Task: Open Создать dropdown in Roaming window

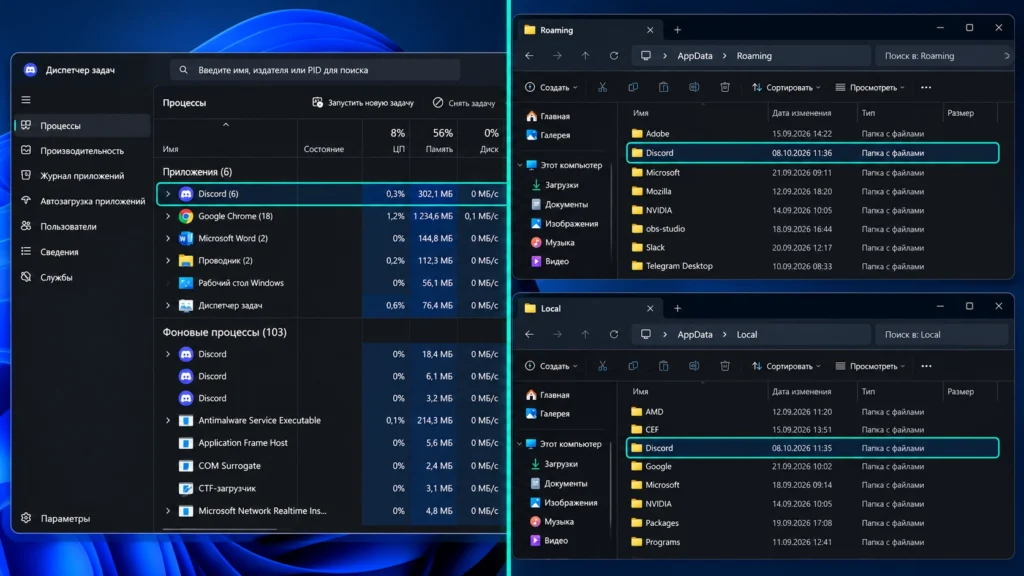Action: (x=552, y=88)
